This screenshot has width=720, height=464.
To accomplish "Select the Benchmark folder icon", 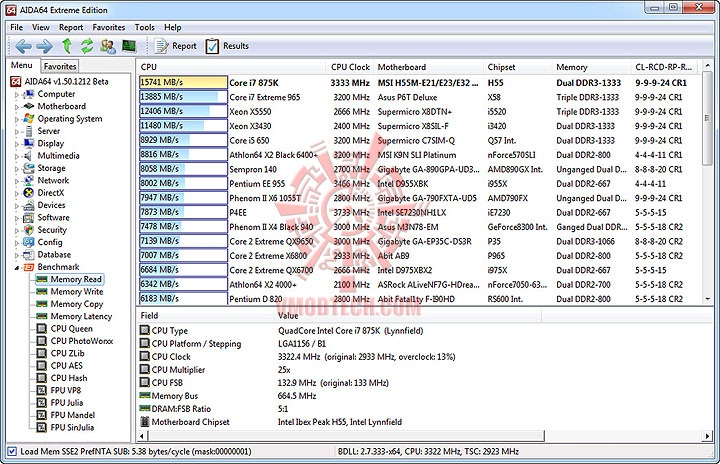I will 29,267.
